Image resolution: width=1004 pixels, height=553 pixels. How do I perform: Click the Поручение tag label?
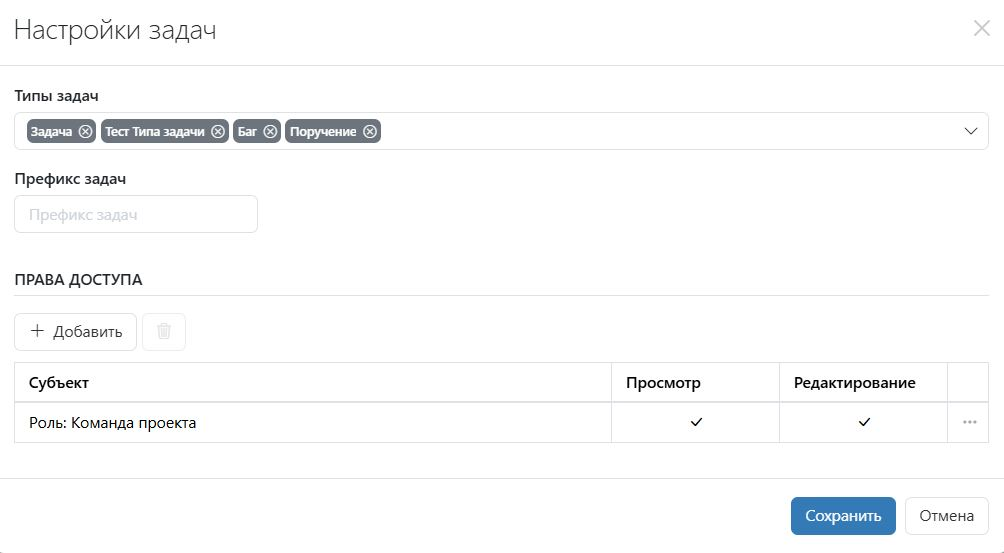[323, 132]
